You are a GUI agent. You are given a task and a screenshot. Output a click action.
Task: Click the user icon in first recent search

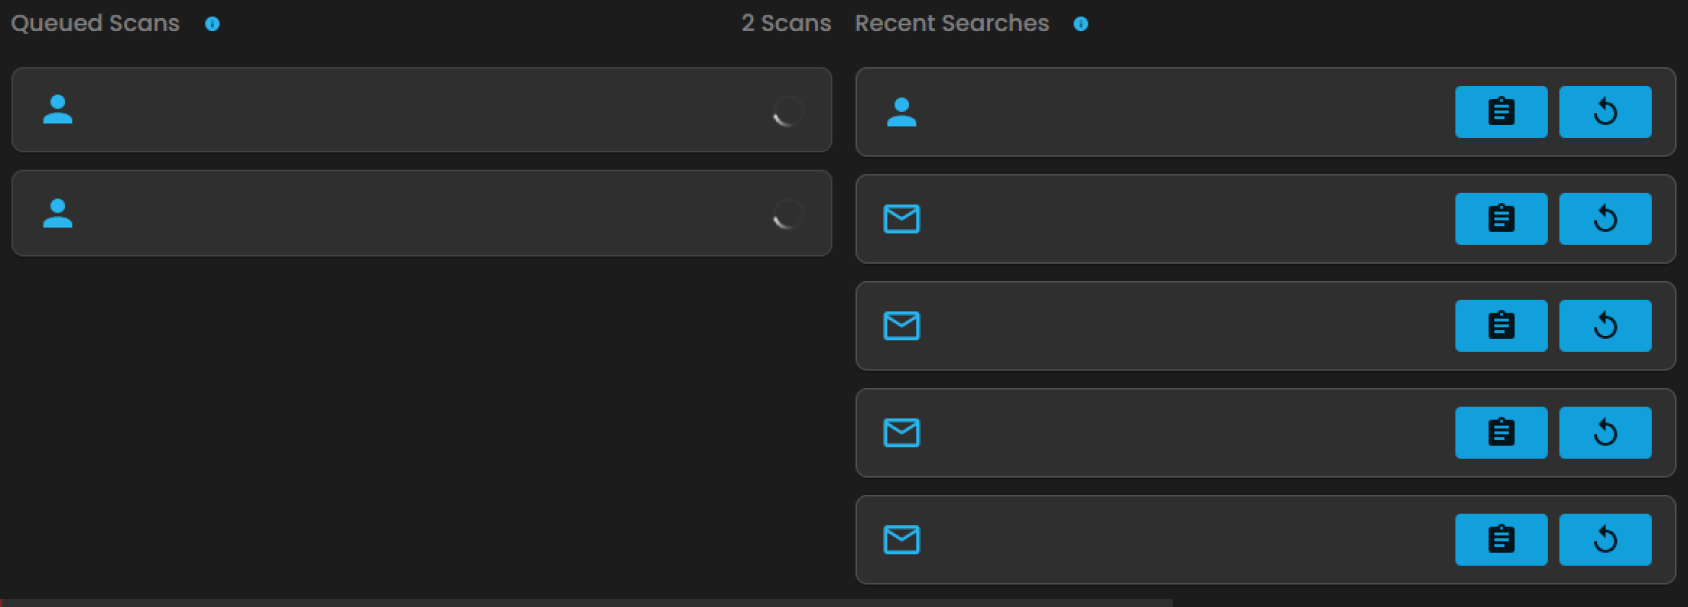click(902, 112)
